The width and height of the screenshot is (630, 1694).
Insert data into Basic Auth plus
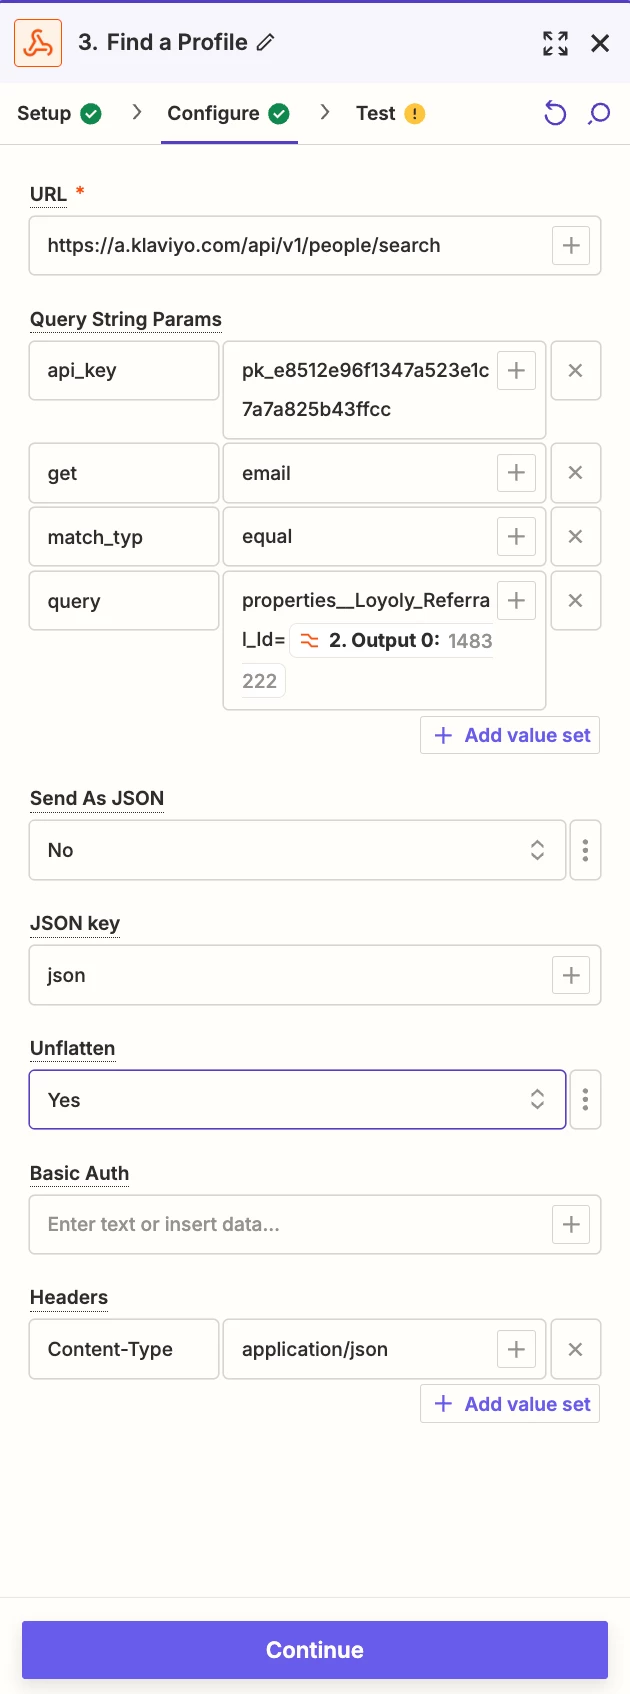click(571, 1224)
